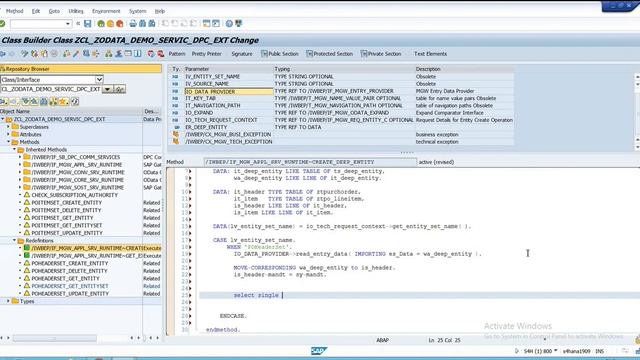Screen dimensions: 640x360
Task: Click the Favorites star icon in Repository Browser
Action: (64, 102)
